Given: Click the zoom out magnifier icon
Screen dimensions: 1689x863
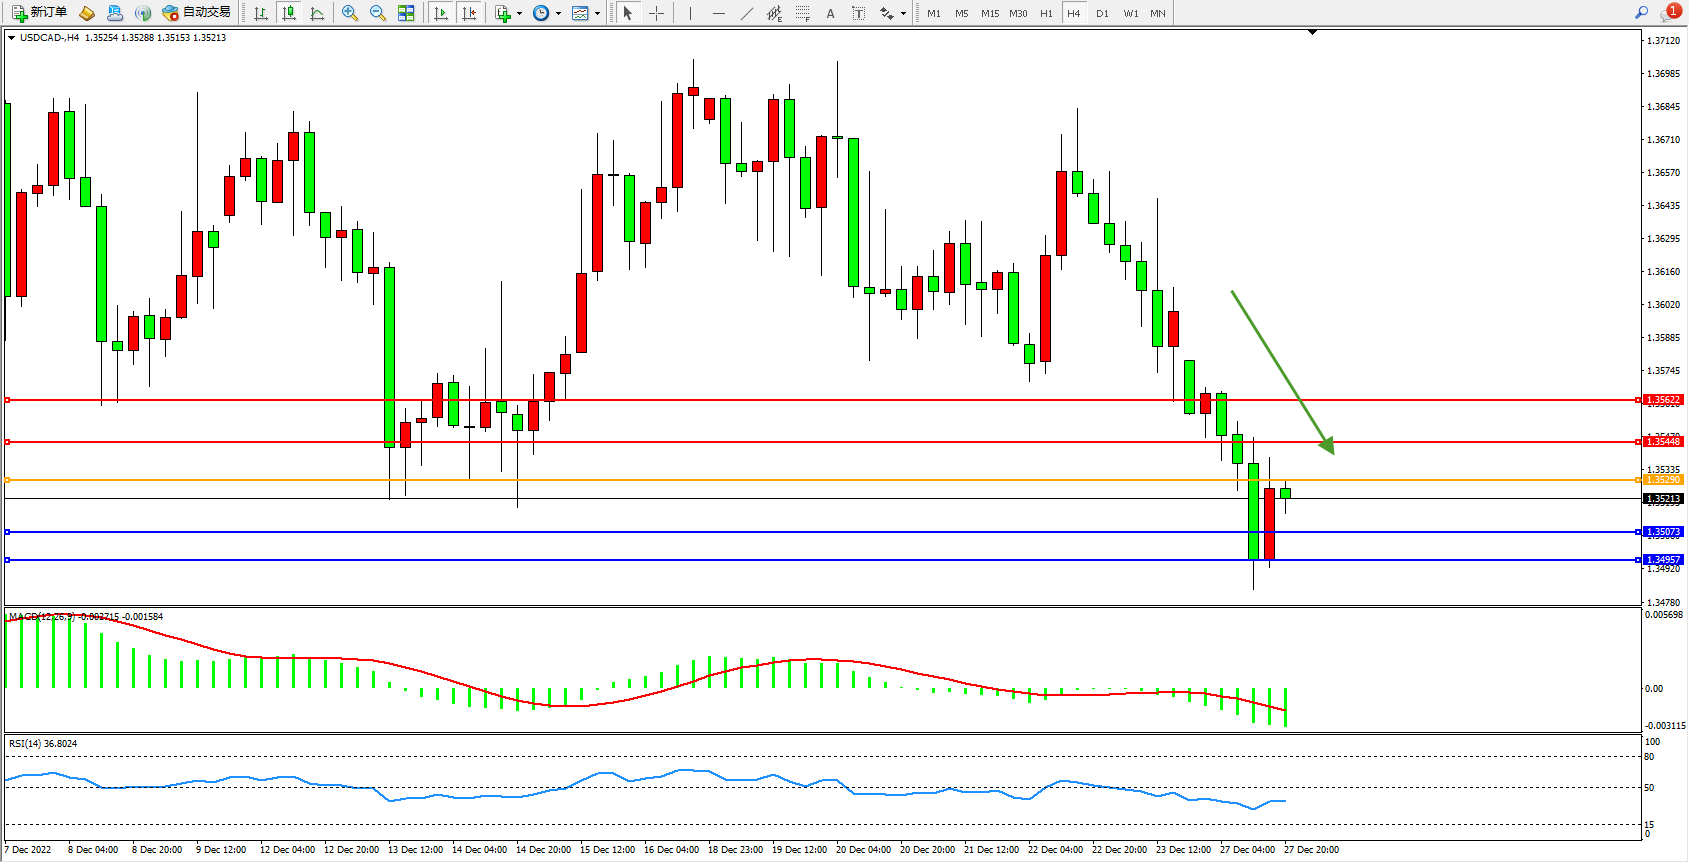Looking at the screenshot, I should pos(378,13).
